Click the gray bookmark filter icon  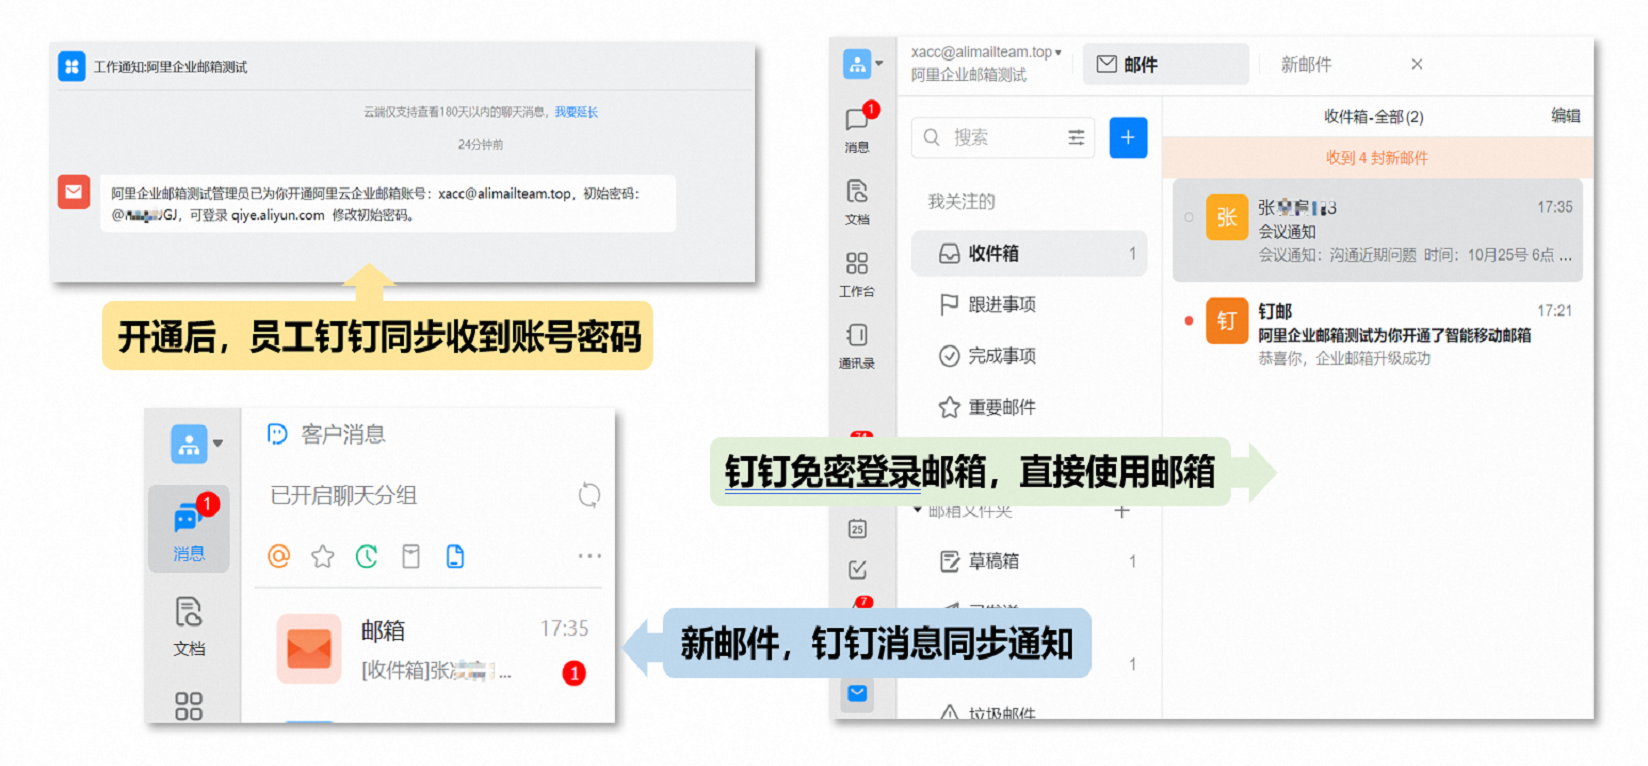411,556
